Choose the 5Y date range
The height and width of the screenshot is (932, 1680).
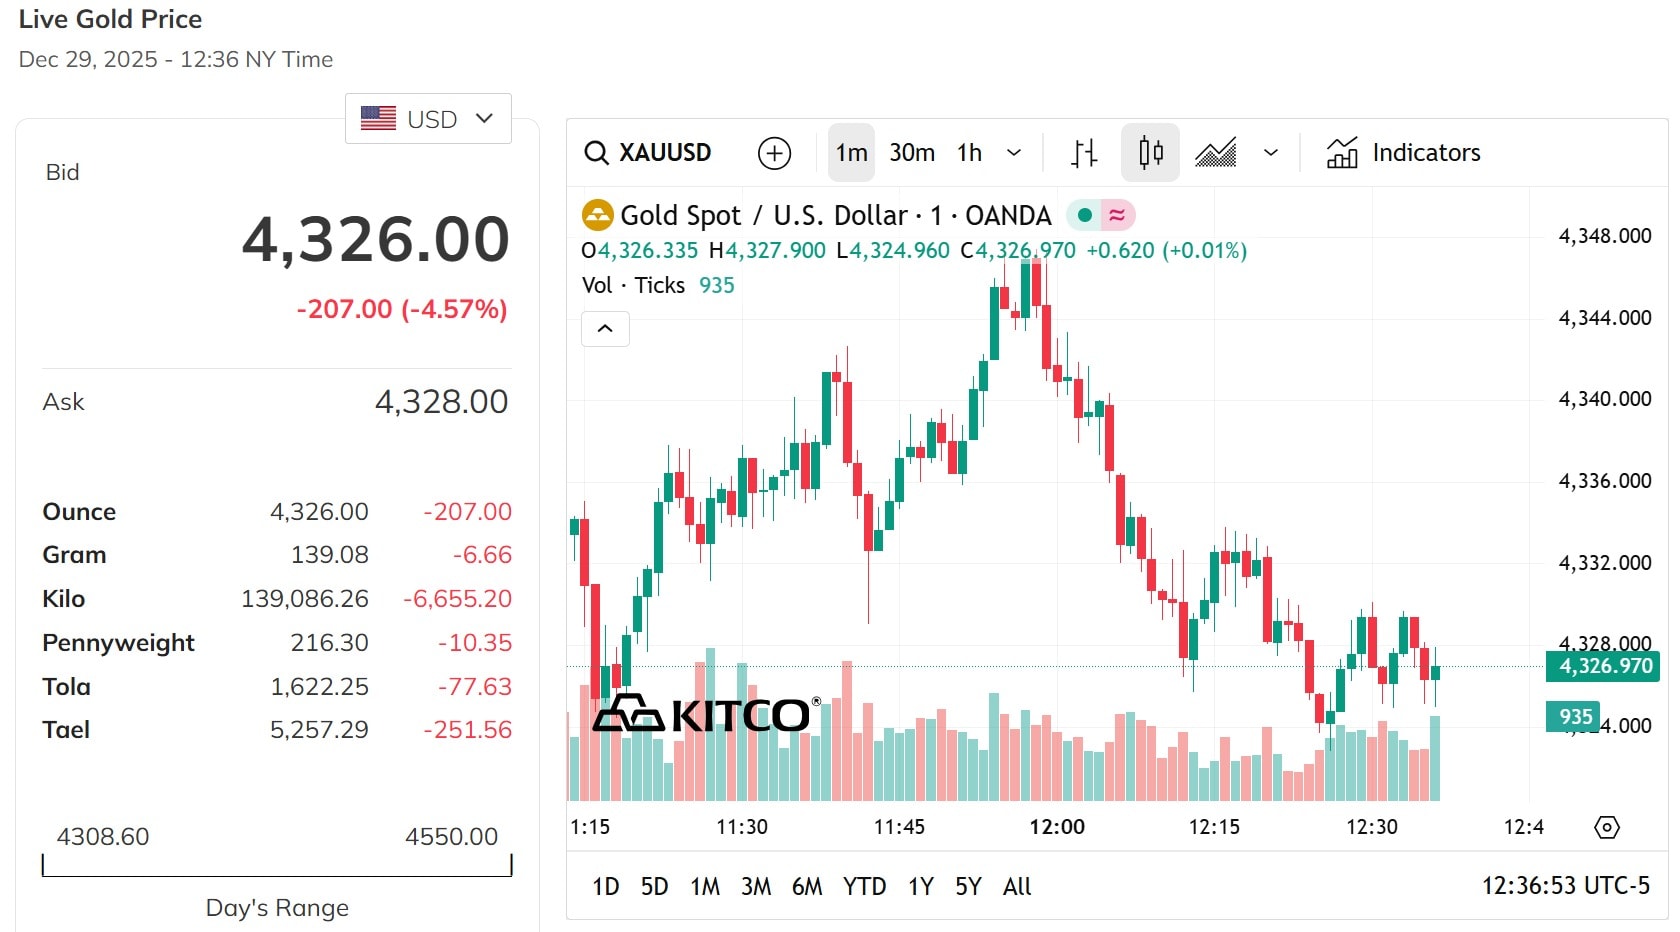tap(968, 887)
